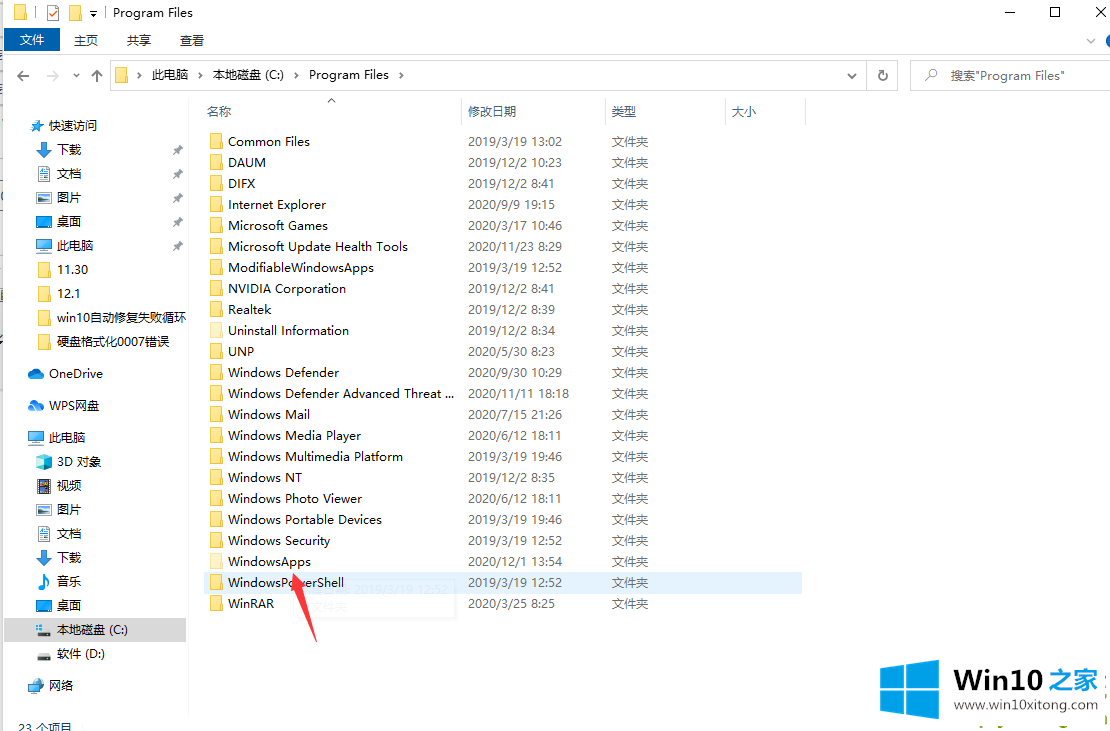The width and height of the screenshot is (1110, 731).
Task: Select the Windows Media Player folder
Action: point(294,436)
